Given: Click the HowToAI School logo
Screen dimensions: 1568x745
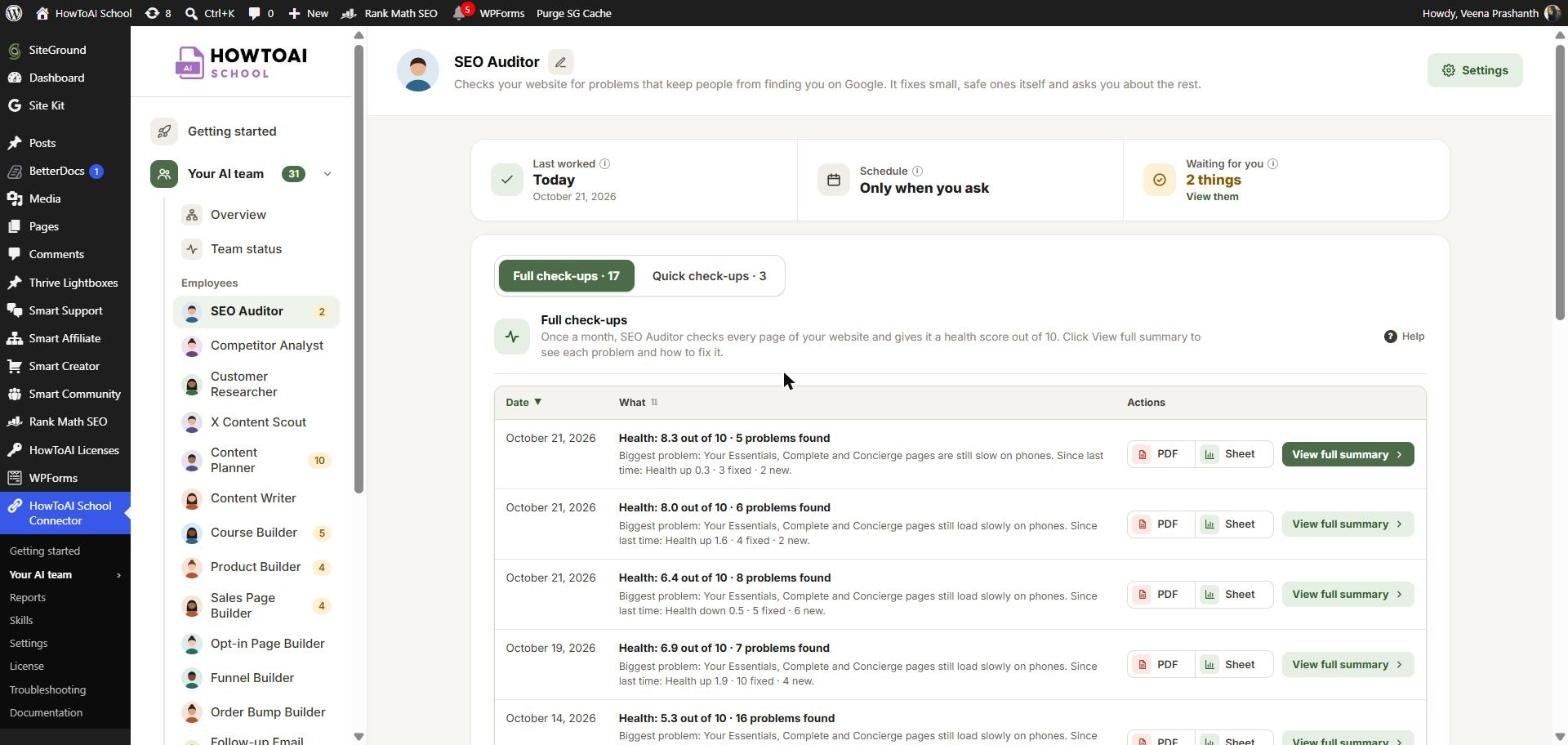Looking at the screenshot, I should click(x=241, y=62).
